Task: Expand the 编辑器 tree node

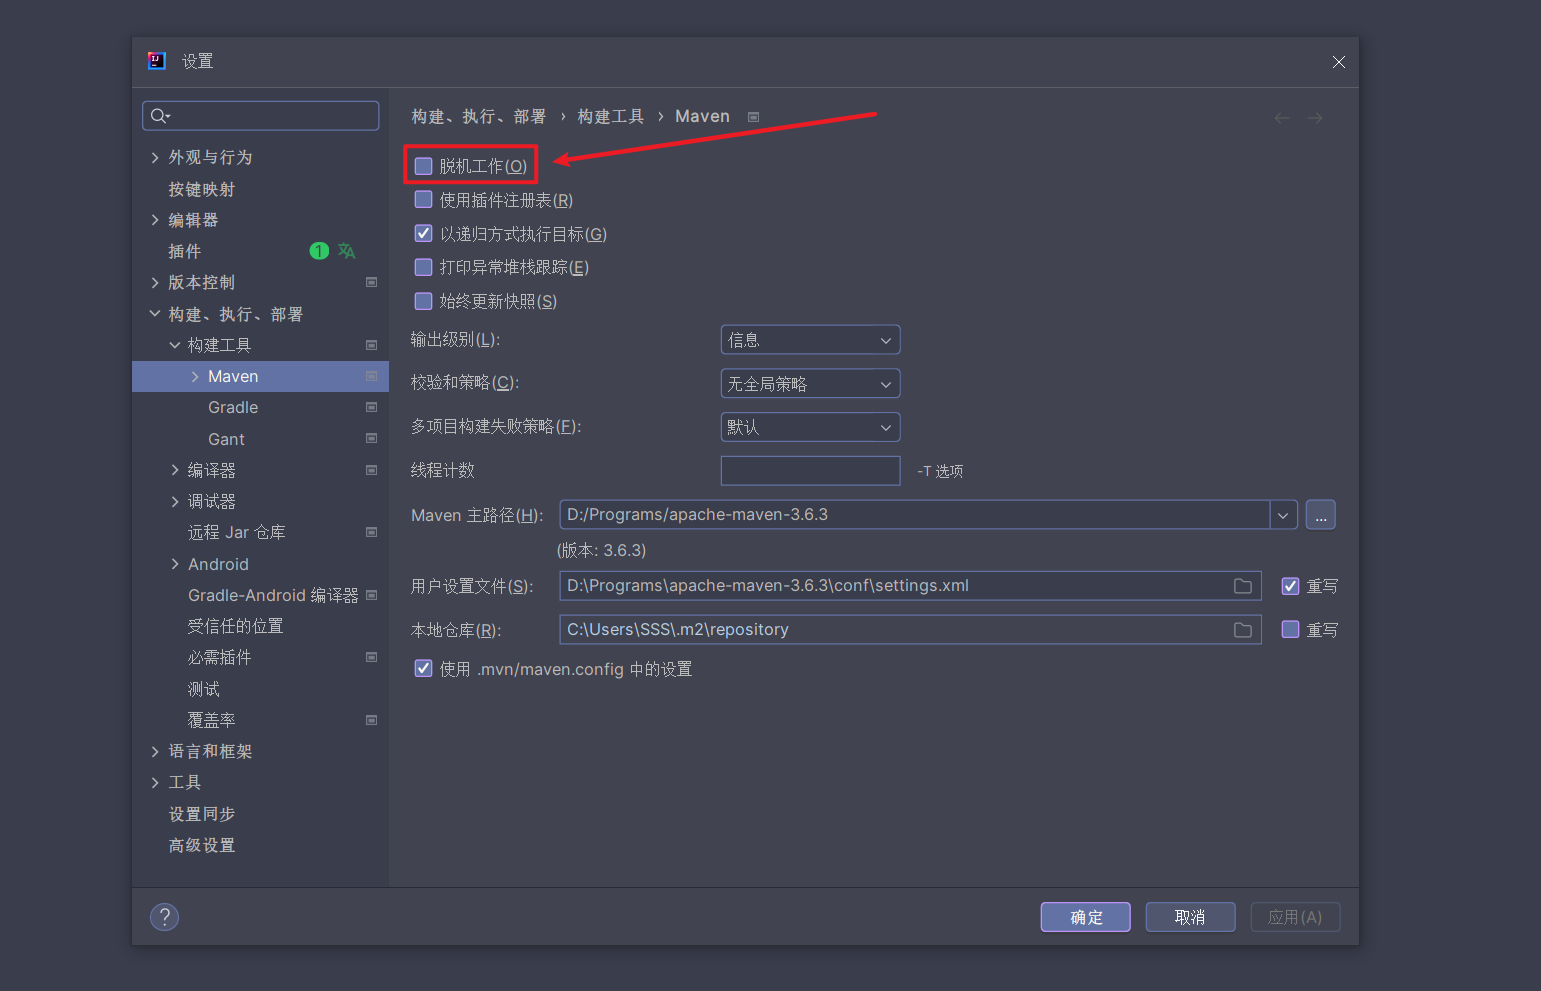Action: tap(155, 220)
